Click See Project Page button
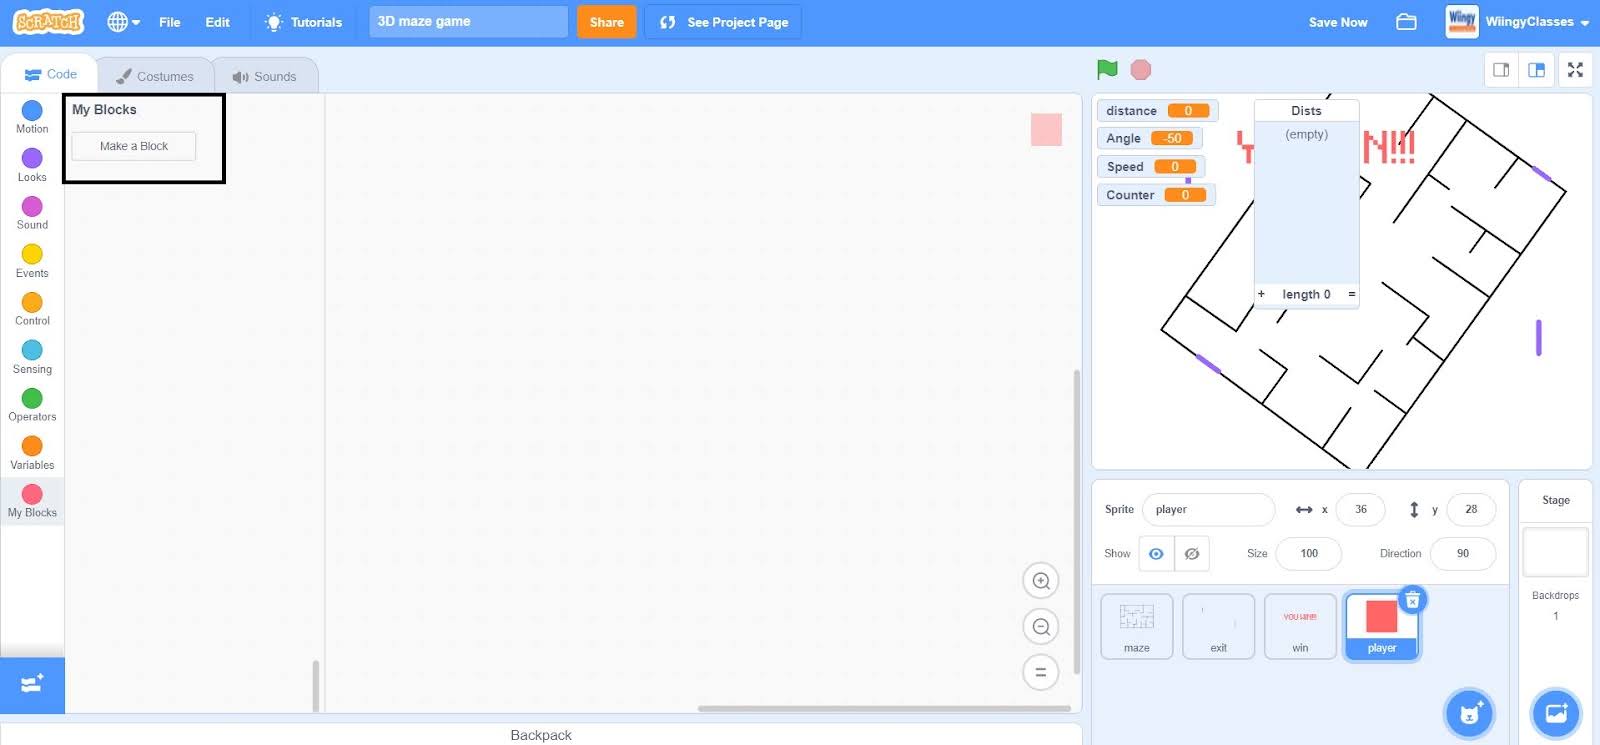Screen dimensions: 1600x745 [x=723, y=22]
